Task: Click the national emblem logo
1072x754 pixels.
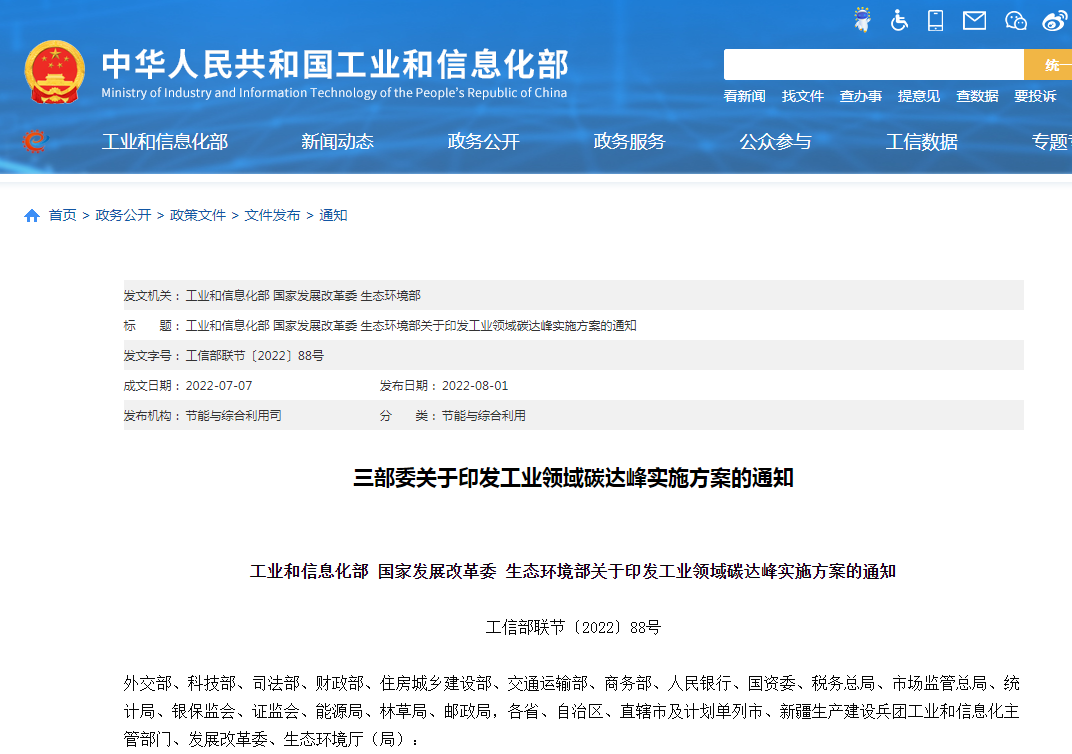Action: (x=55, y=72)
